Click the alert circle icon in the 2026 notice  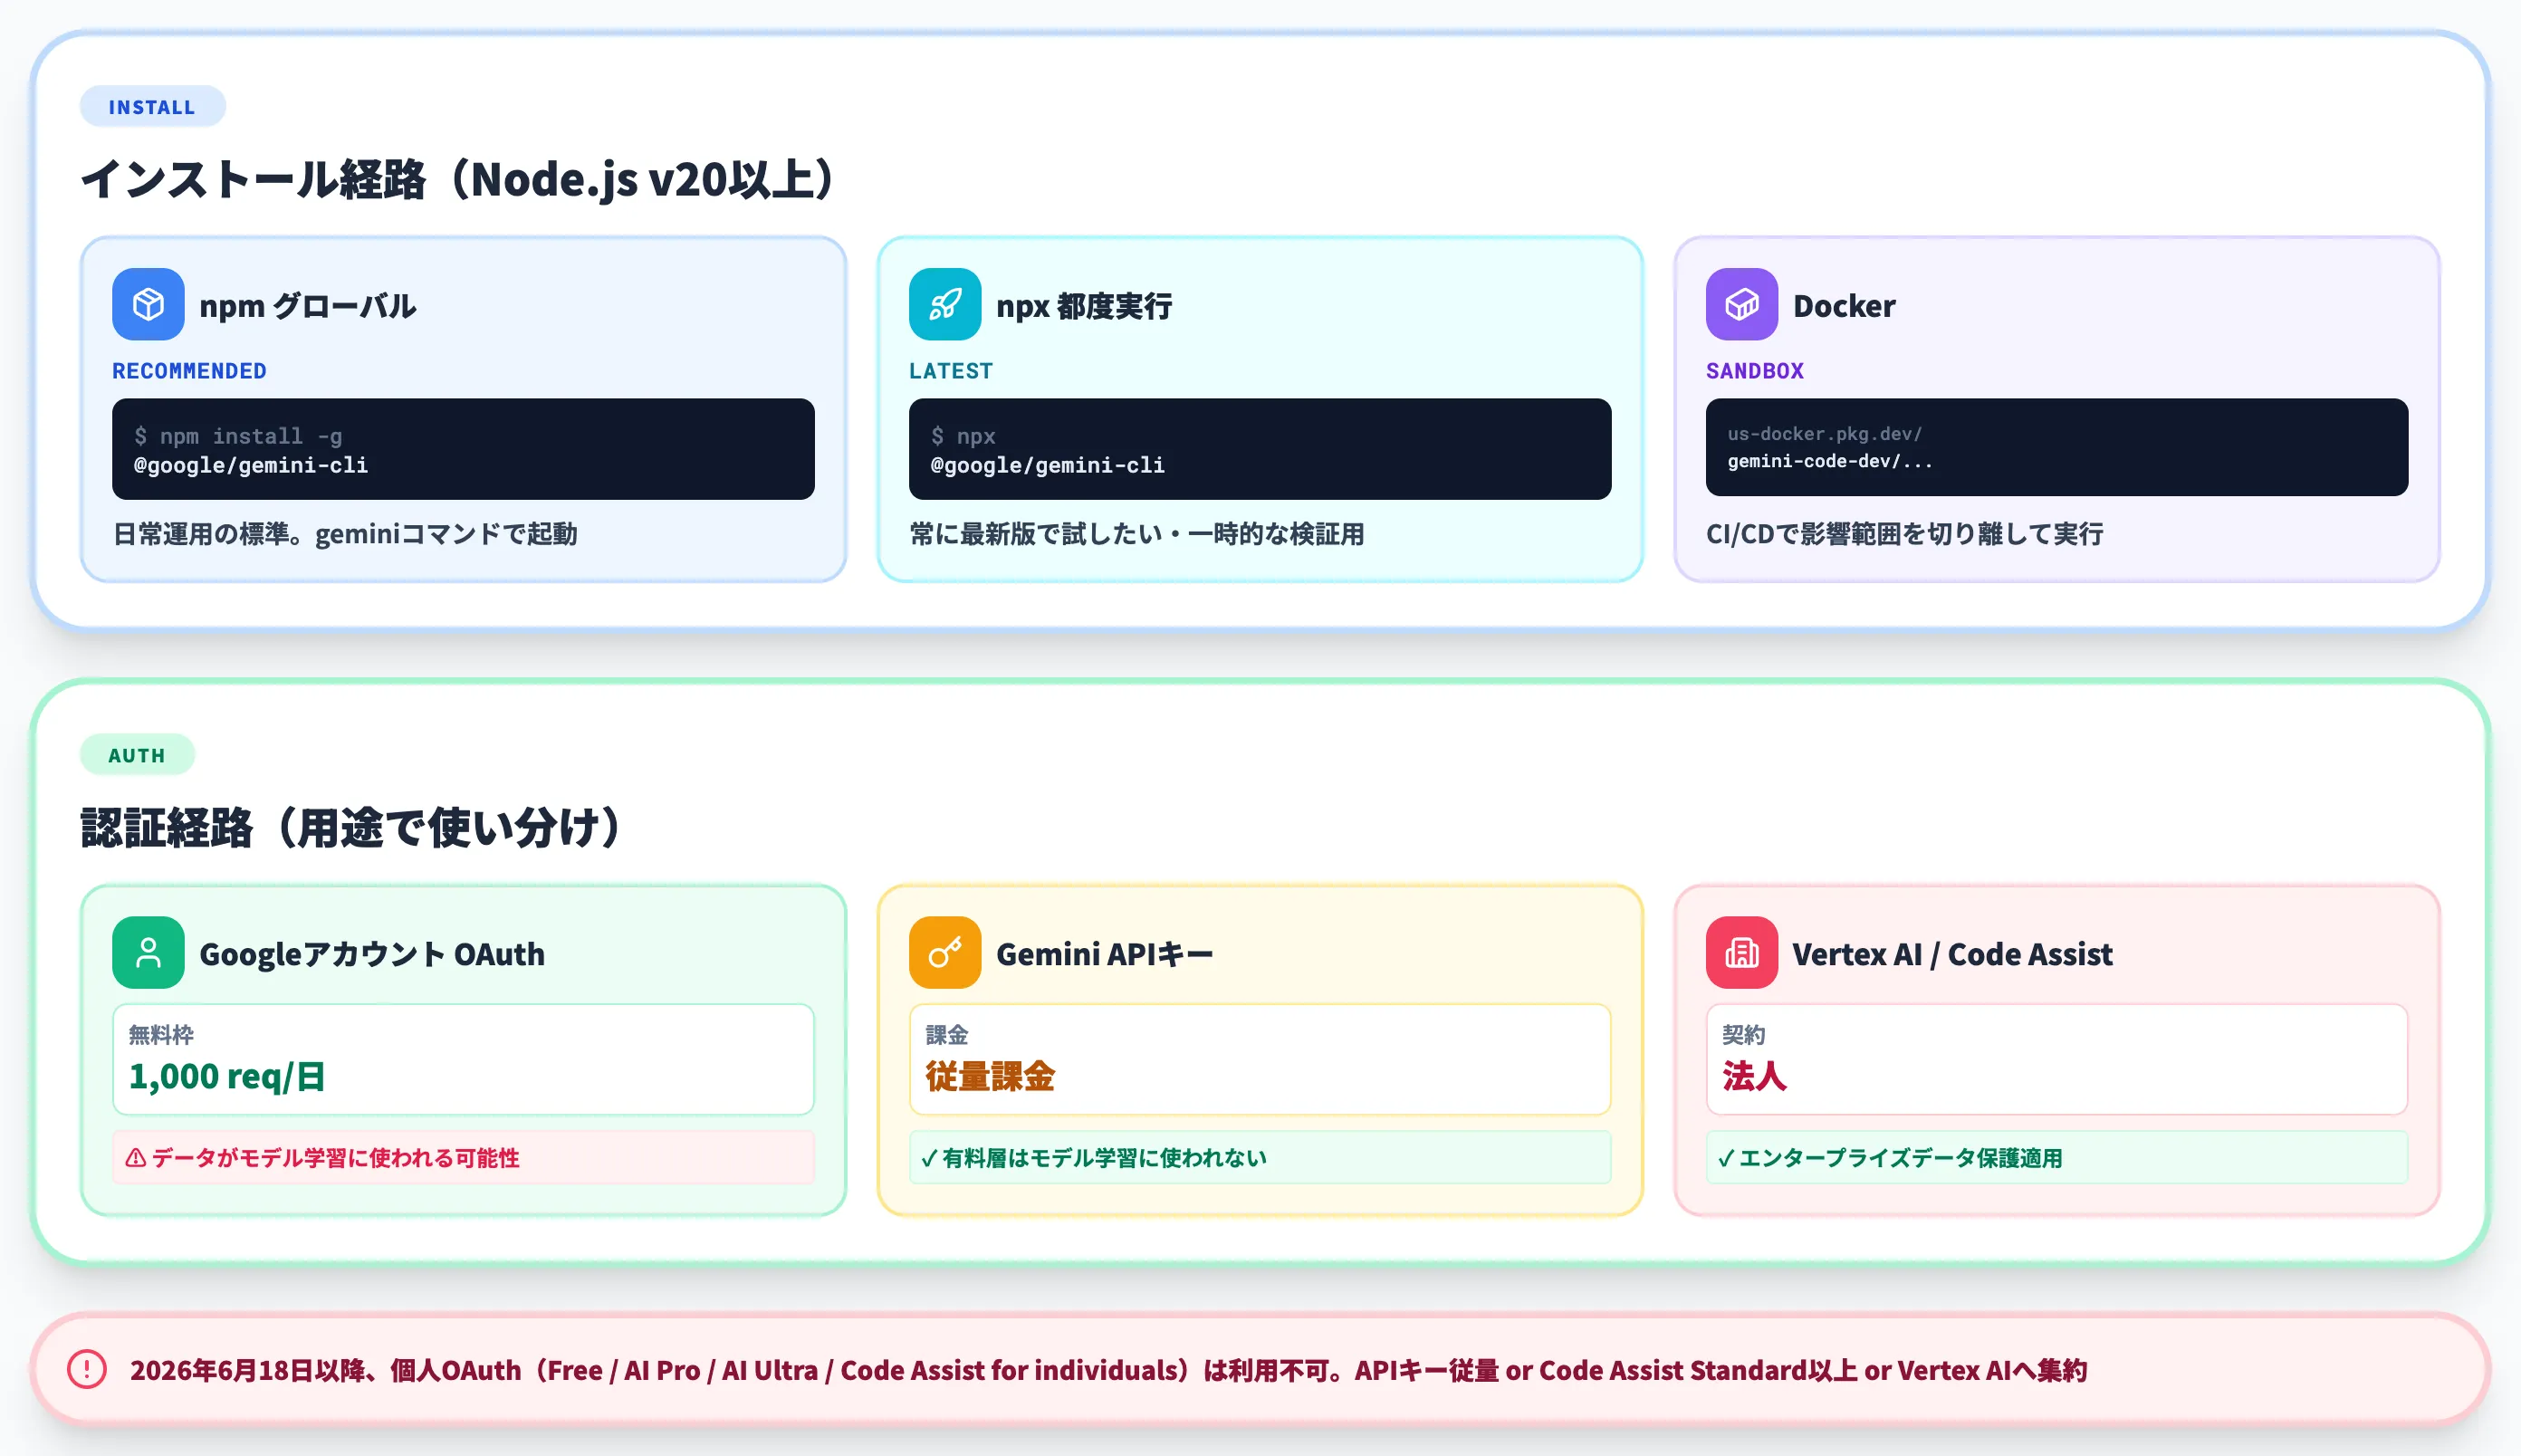87,1369
